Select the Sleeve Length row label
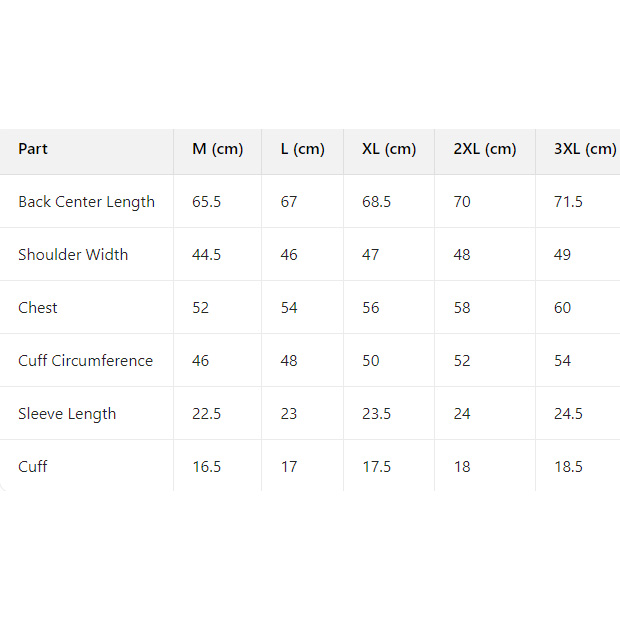Viewport: 620px width, 620px height. [x=67, y=414]
